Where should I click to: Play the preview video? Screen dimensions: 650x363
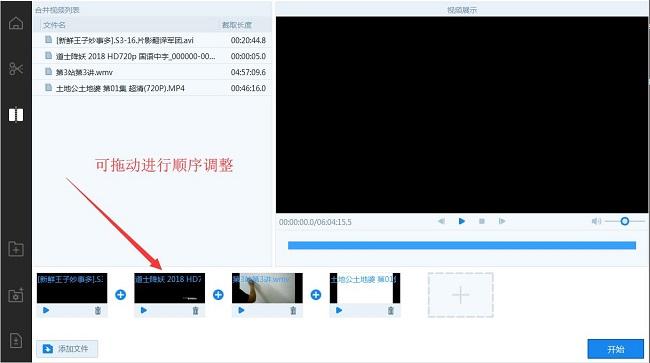462,221
